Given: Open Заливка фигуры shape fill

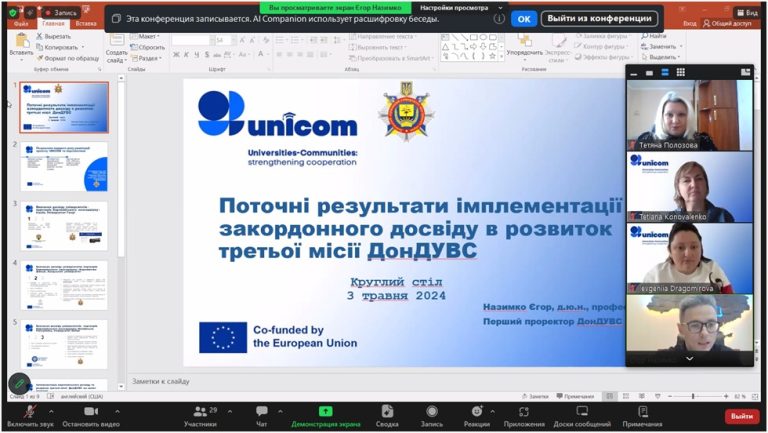Looking at the screenshot, I should [601, 36].
